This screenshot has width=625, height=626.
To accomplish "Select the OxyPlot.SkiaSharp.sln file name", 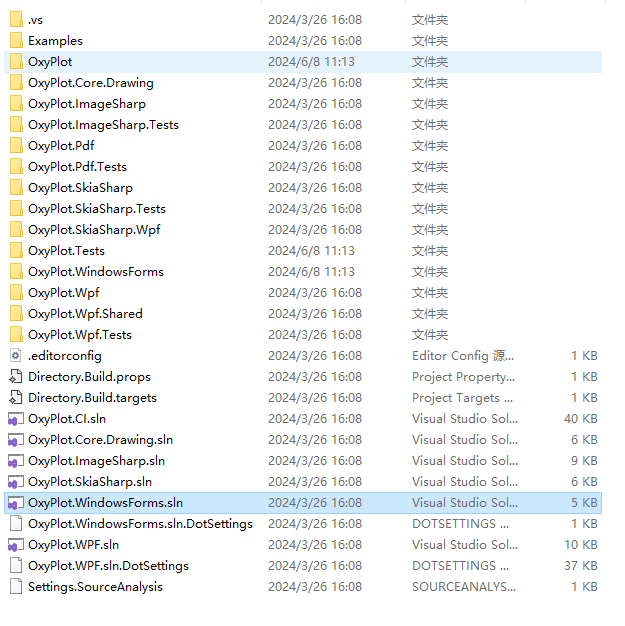I will point(90,482).
